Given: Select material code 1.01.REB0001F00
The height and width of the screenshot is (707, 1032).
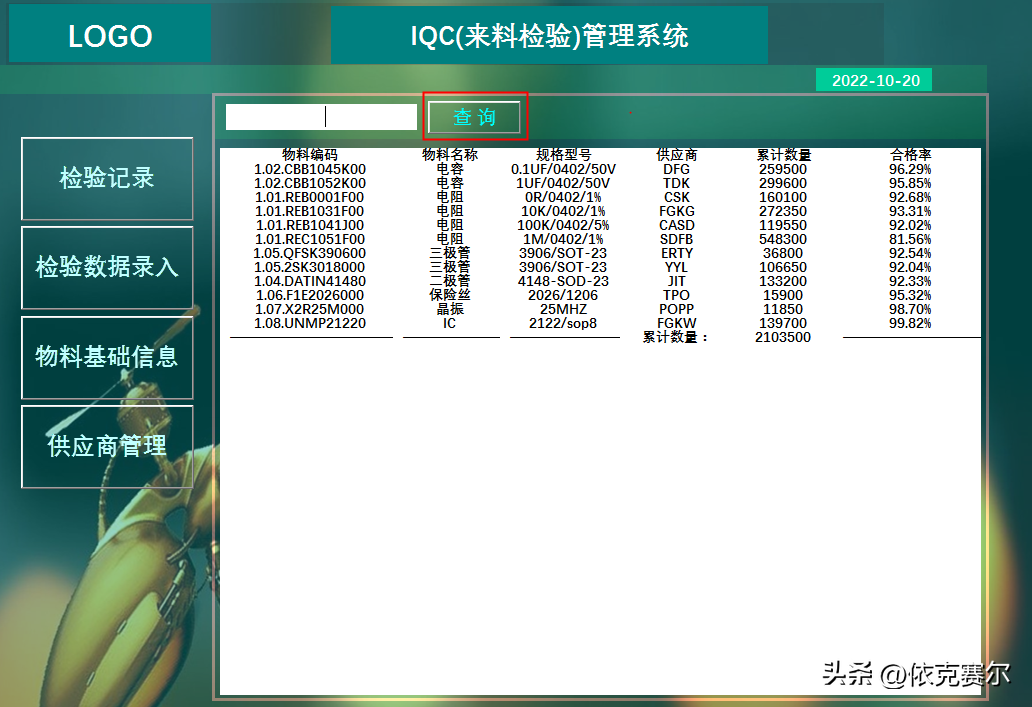Looking at the screenshot, I should (310, 197).
